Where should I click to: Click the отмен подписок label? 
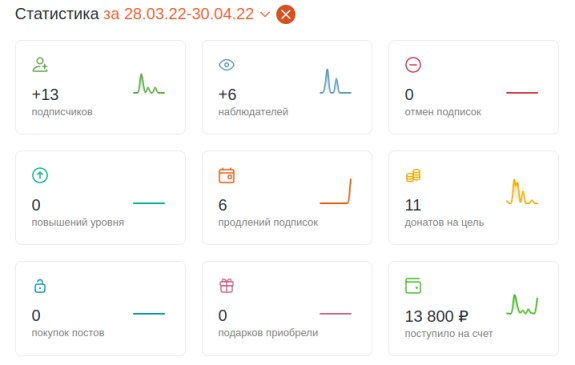pos(443,112)
